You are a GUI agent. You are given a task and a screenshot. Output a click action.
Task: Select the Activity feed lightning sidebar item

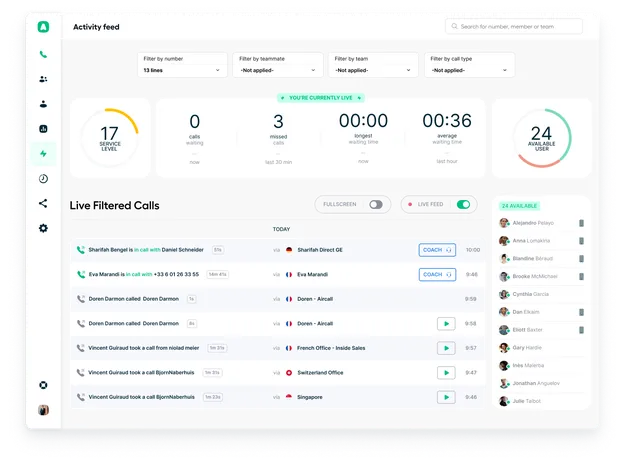43,154
